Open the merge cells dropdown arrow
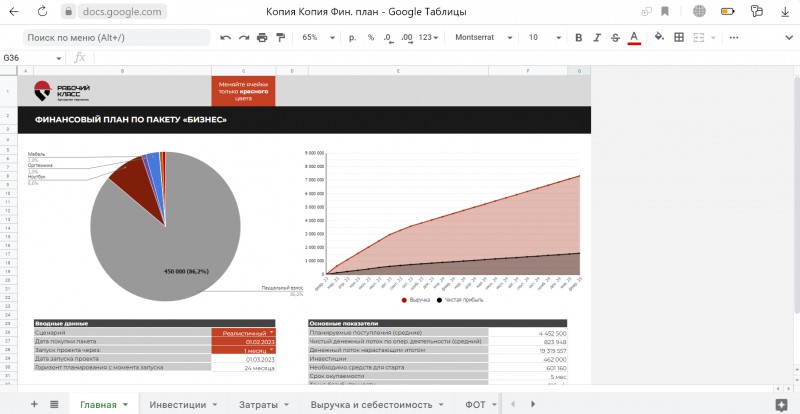The image size is (800, 414). point(713,37)
